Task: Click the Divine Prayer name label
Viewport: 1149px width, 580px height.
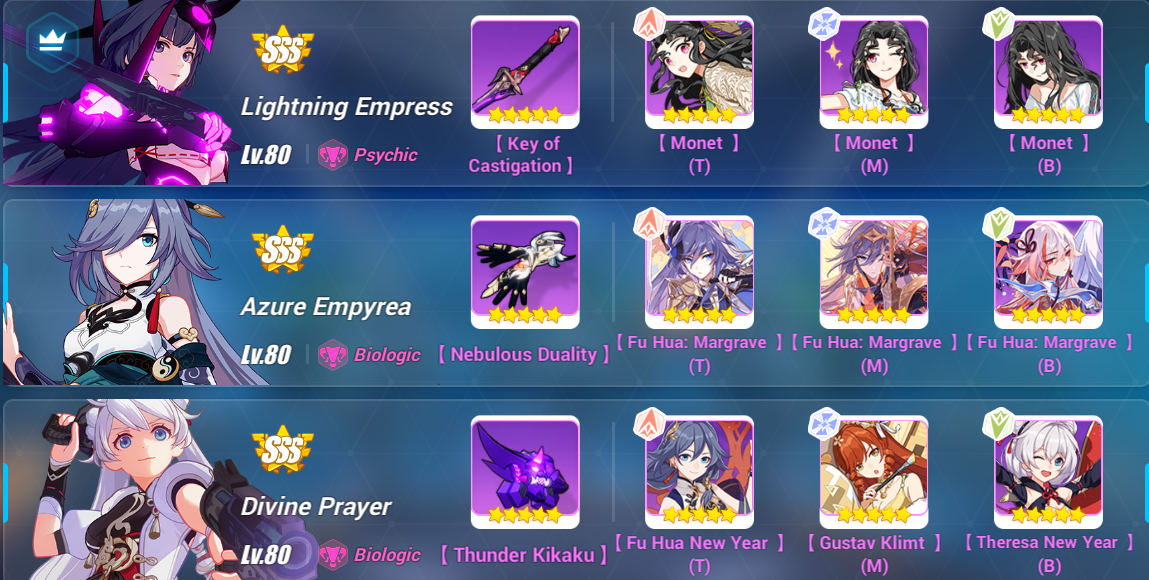Action: tap(316, 507)
